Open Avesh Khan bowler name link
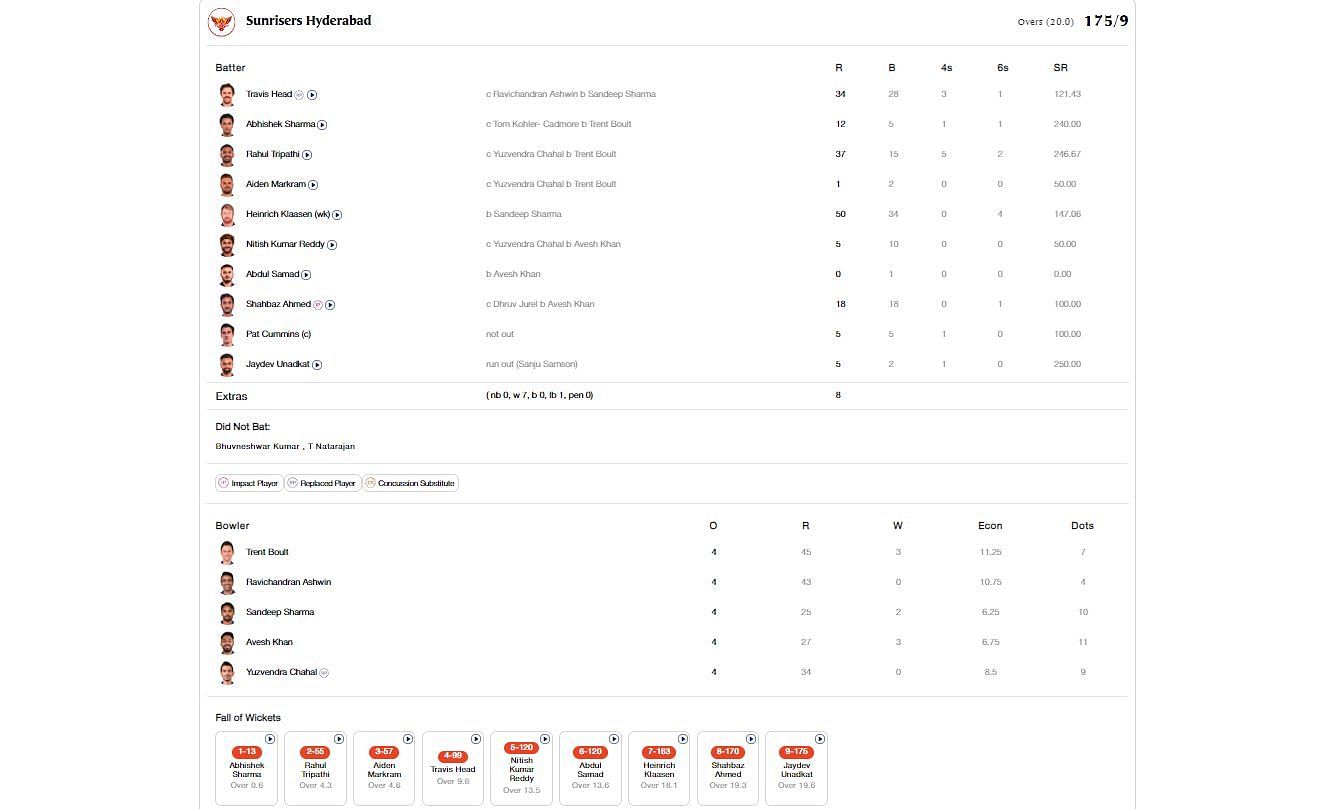Image resolution: width=1332 pixels, height=809 pixels. coord(269,642)
